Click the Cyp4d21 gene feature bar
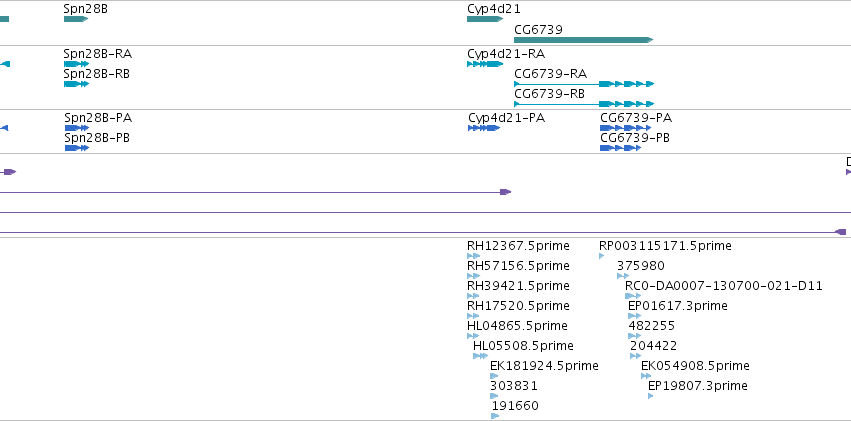The image size is (851, 421). pyautogui.click(x=485, y=19)
